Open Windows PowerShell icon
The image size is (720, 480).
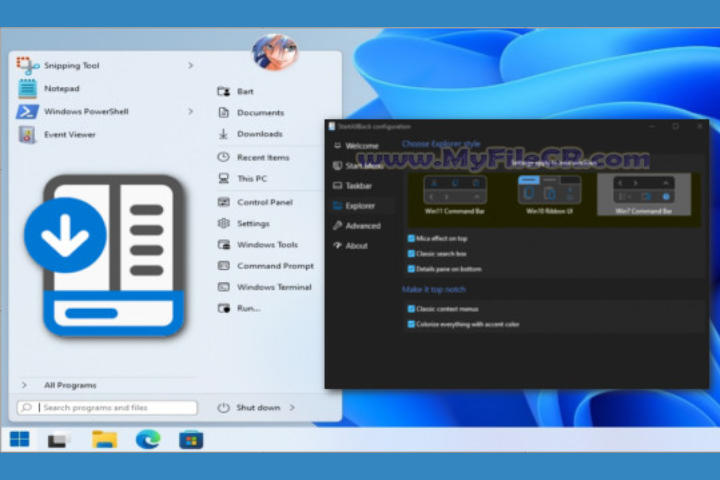pos(27,112)
